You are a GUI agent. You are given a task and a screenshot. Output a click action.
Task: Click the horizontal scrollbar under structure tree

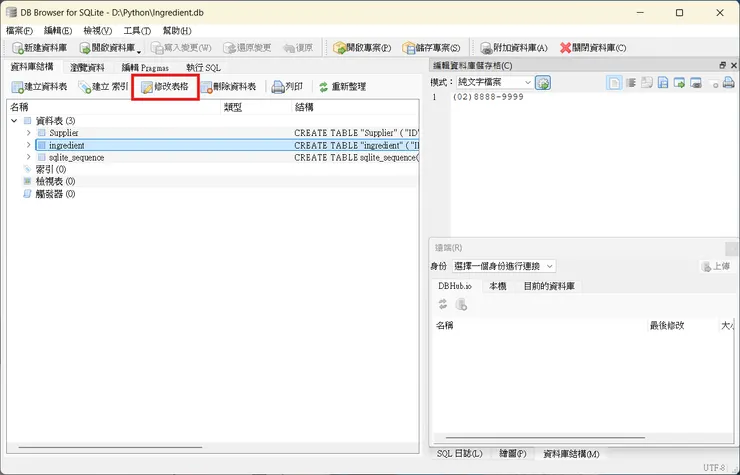tap(110, 447)
